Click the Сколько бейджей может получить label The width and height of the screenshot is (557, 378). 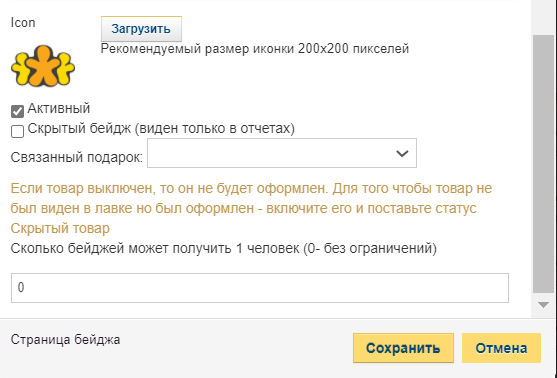pos(223,248)
